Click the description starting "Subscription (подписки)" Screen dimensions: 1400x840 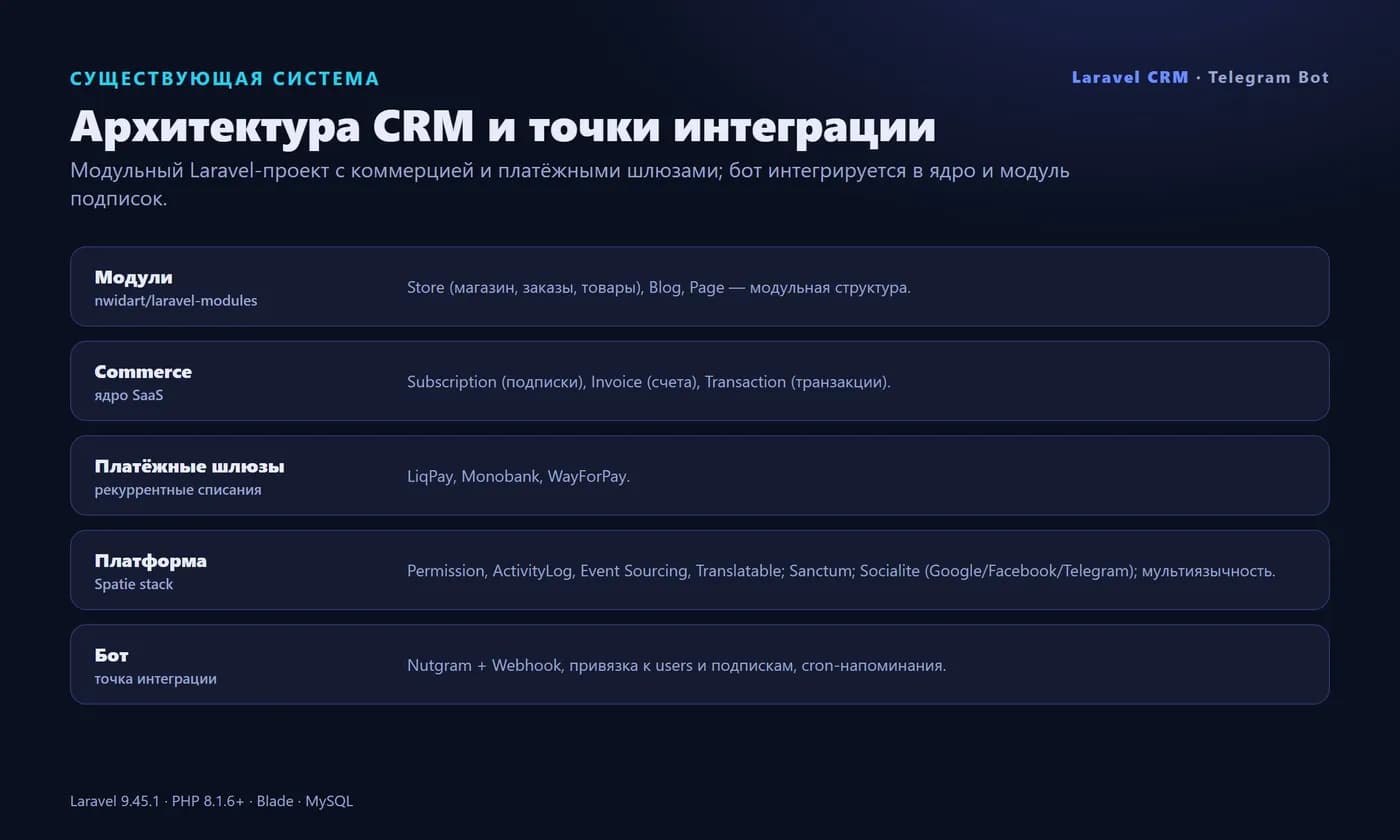[x=648, y=382]
